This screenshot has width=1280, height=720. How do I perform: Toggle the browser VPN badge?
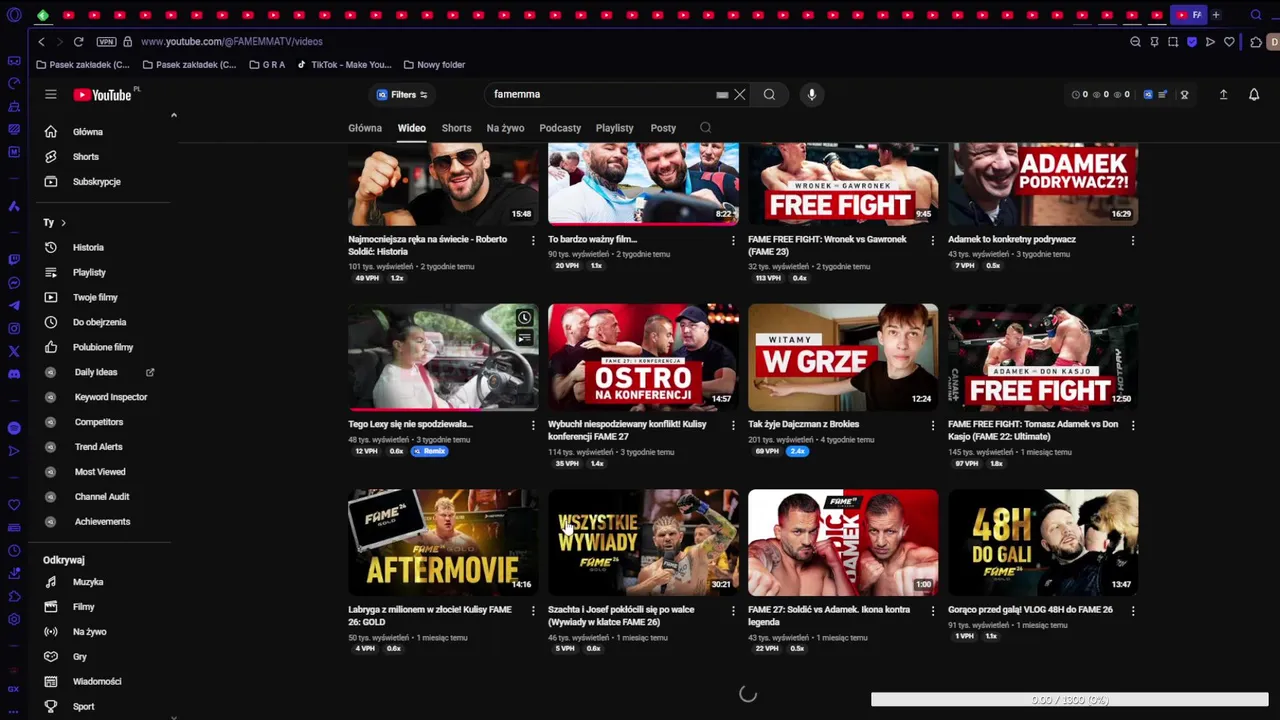106,41
